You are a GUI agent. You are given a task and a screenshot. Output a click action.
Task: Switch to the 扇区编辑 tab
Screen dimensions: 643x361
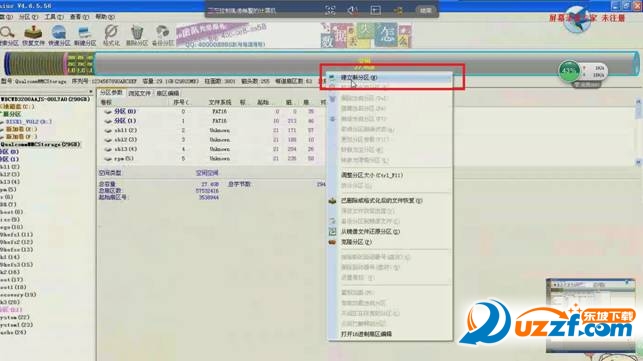167,93
